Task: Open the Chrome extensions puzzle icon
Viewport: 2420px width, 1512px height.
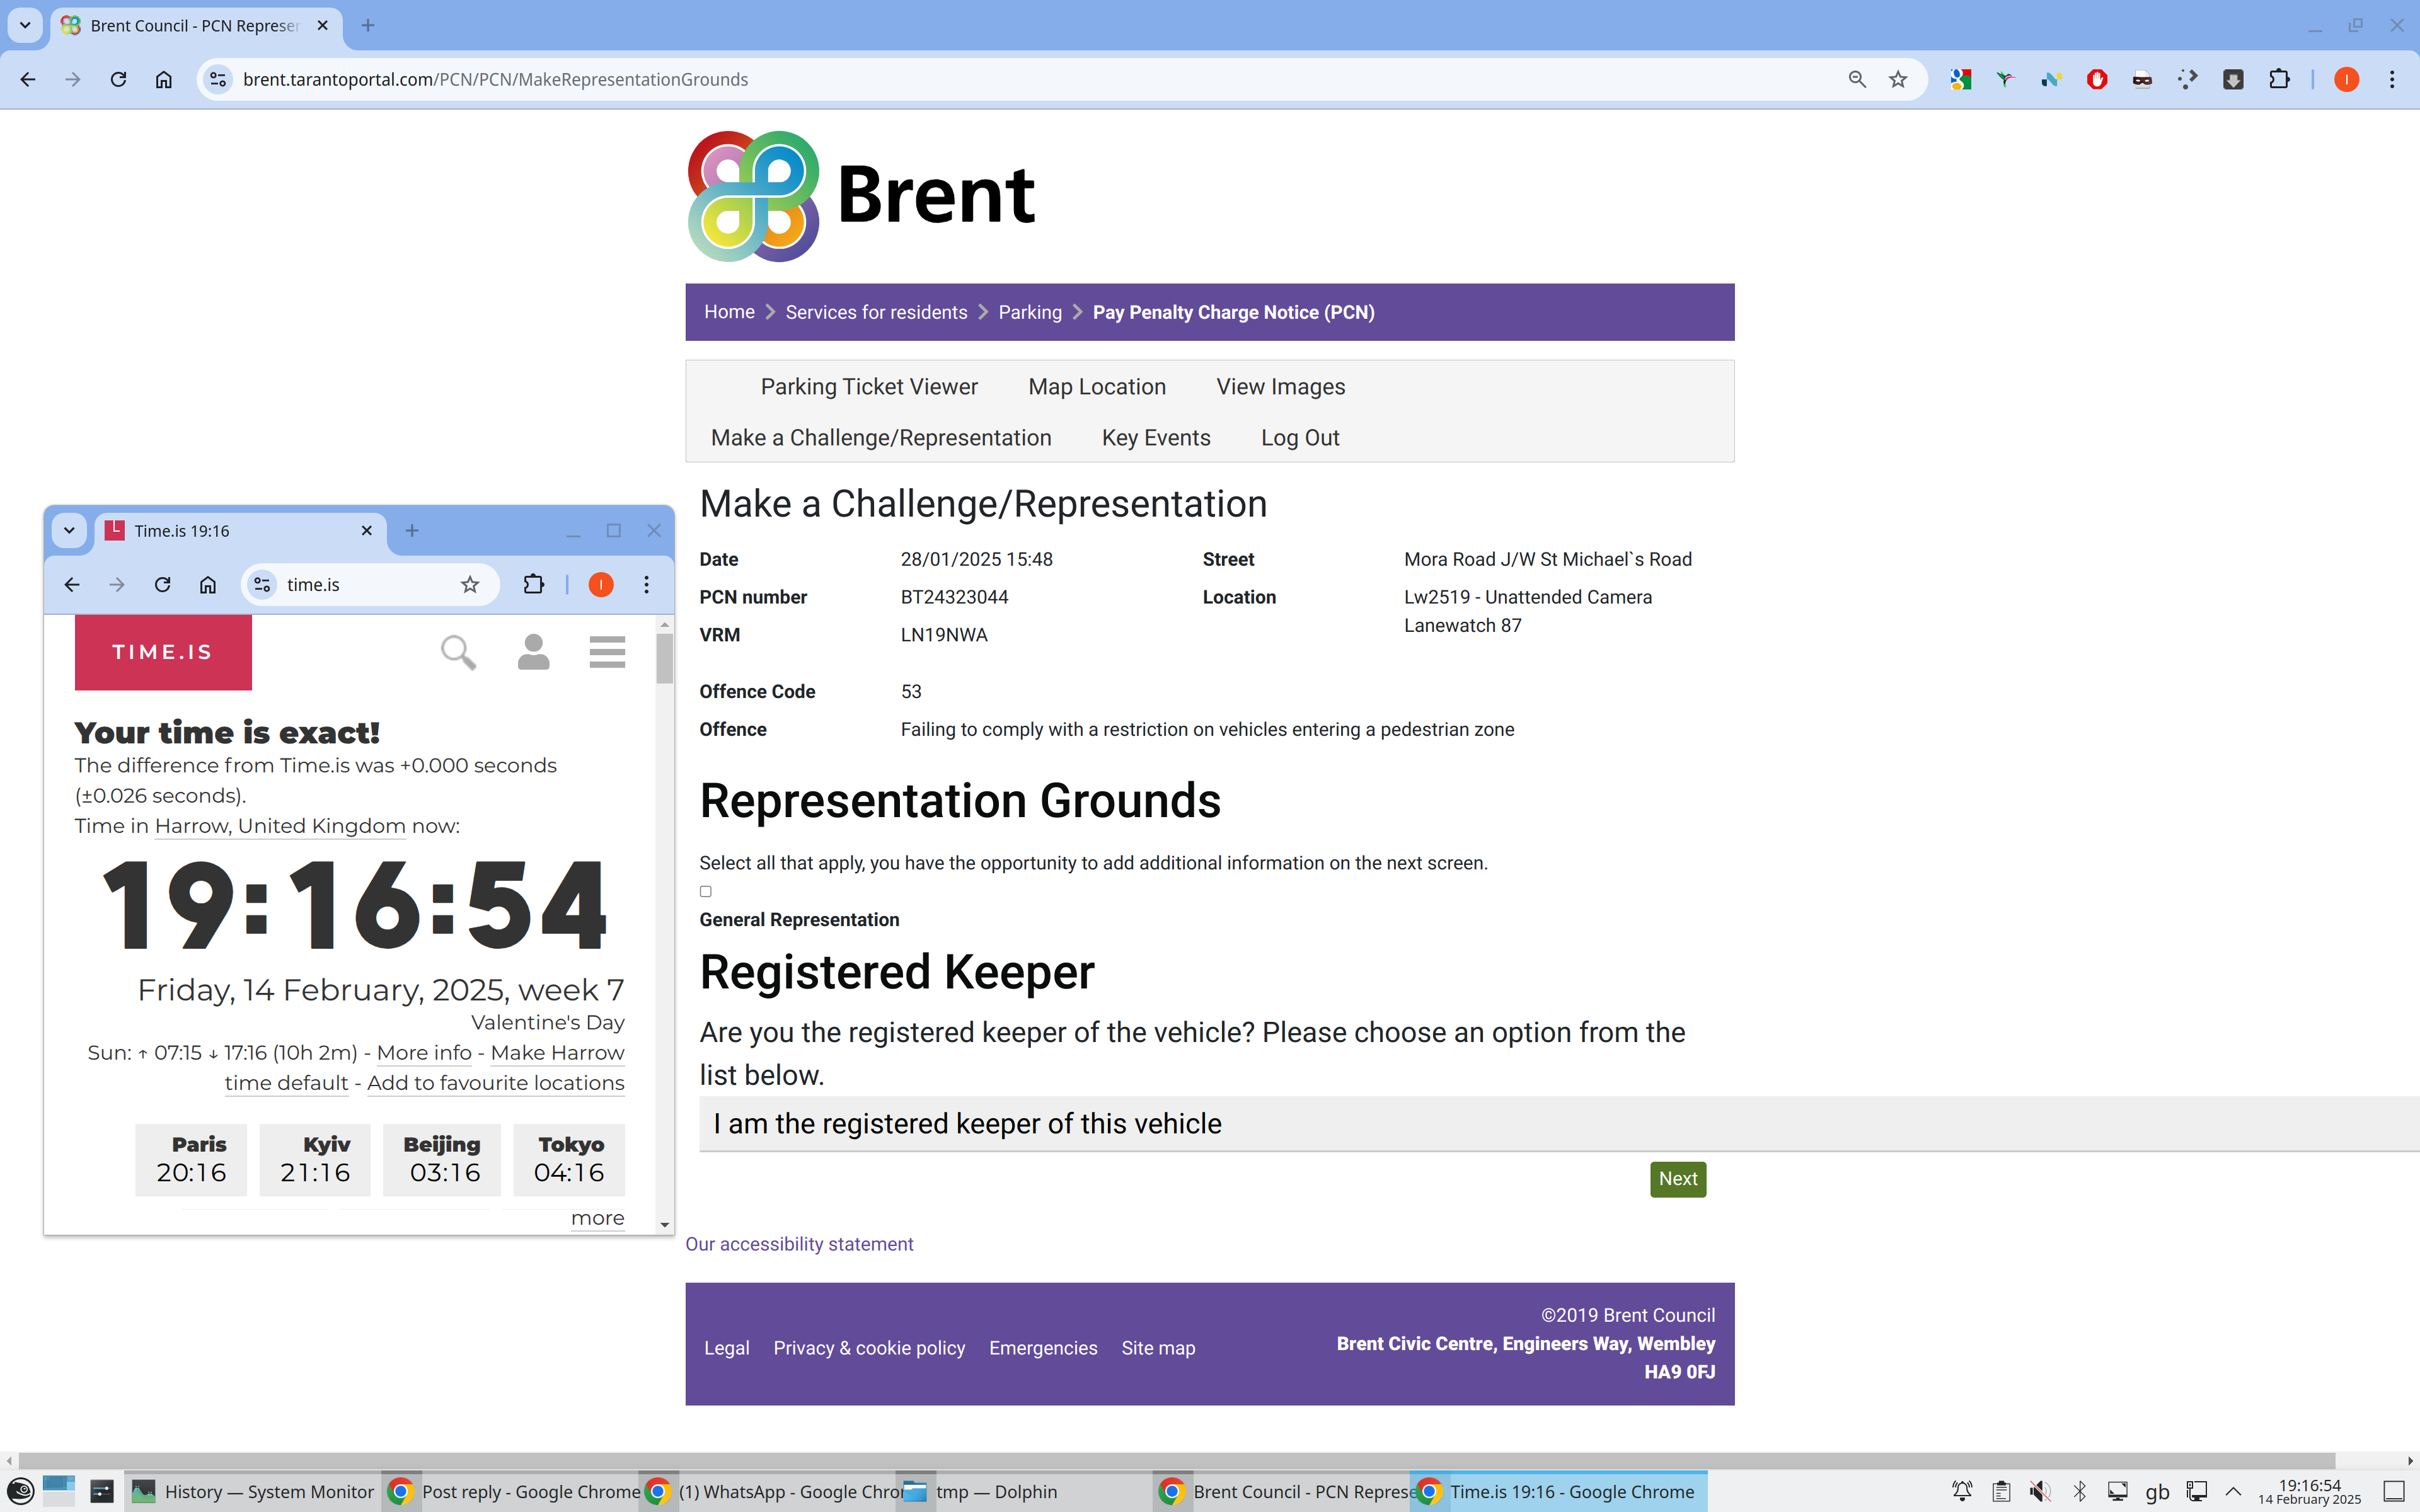Action: tap(2279, 79)
